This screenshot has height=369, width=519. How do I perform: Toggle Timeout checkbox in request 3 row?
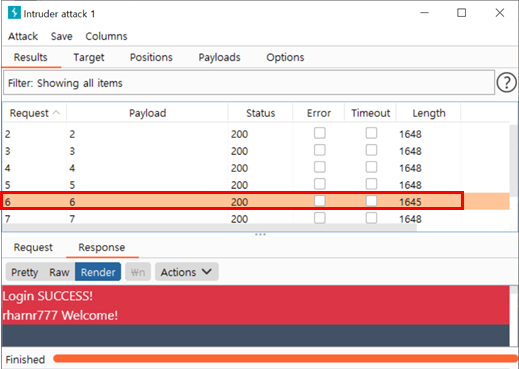tap(371, 150)
